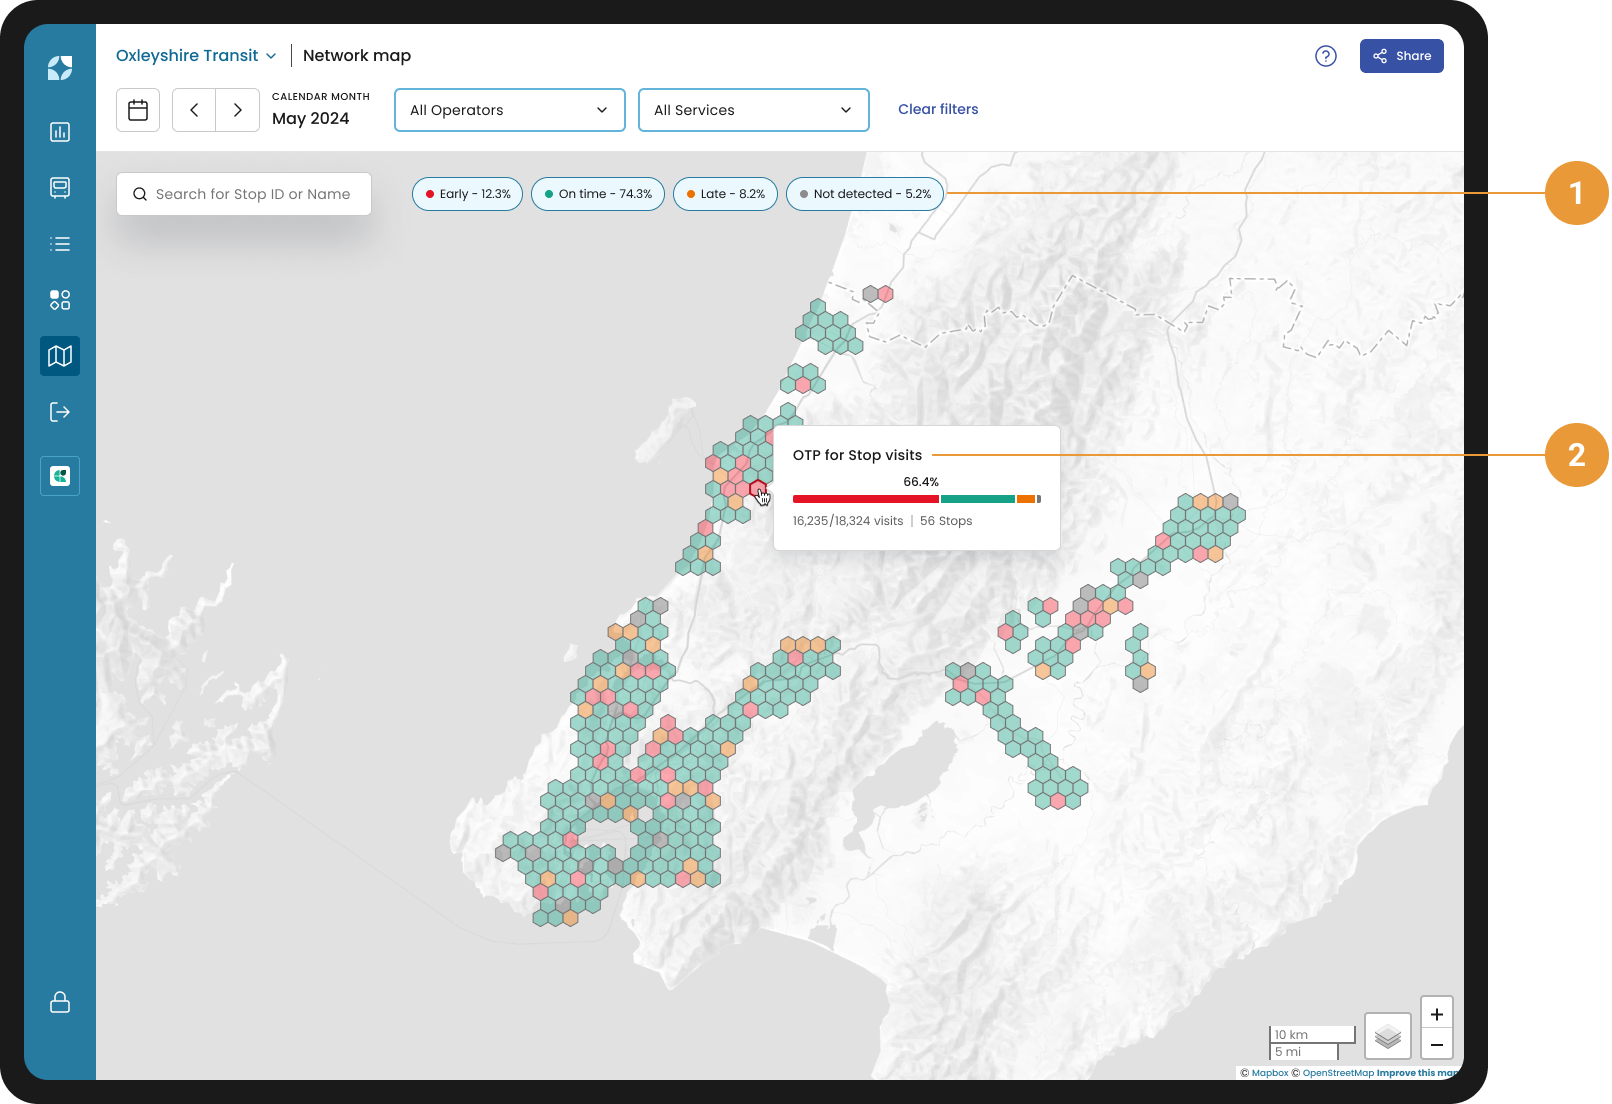The width and height of the screenshot is (1612, 1104).
Task: Select the Network map sidebar icon
Action: pos(60,356)
